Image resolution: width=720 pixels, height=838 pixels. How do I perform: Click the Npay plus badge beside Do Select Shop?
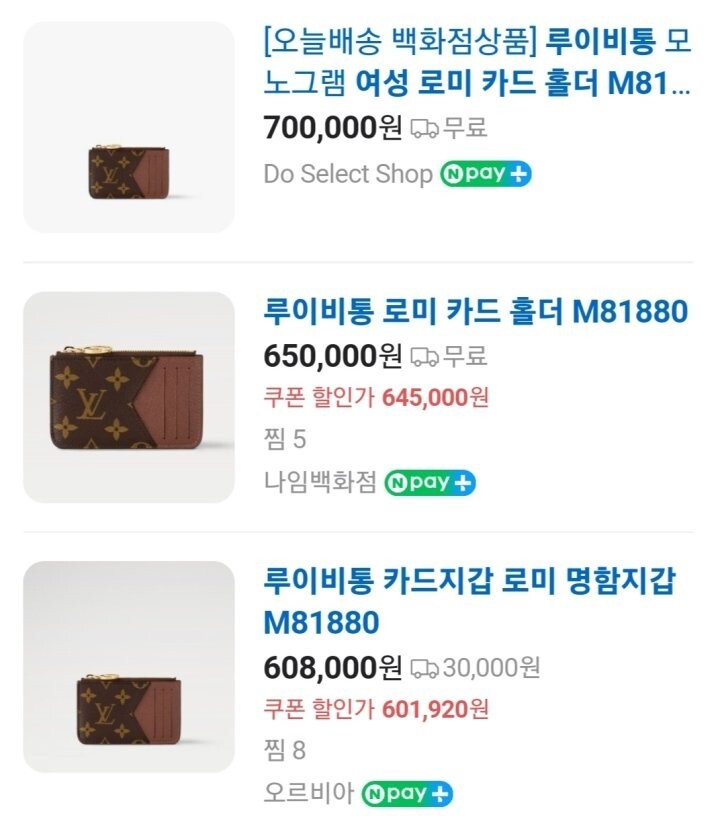coord(485,174)
